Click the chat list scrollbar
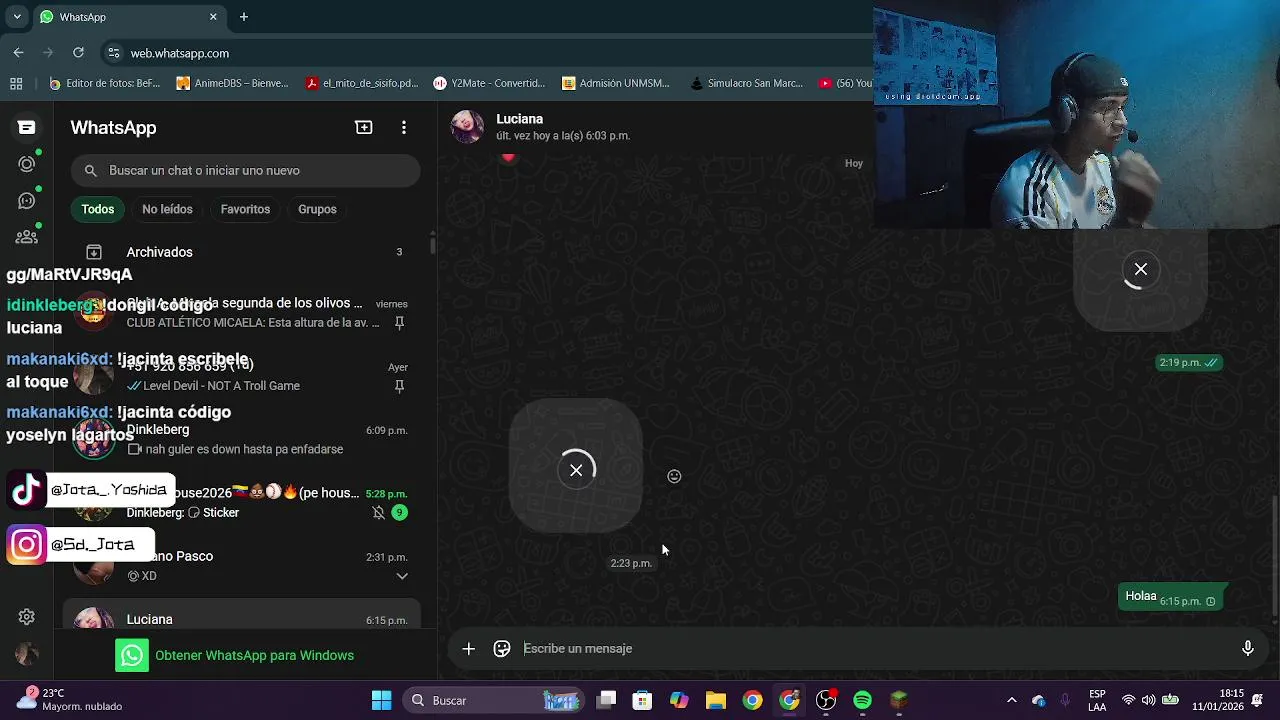This screenshot has width=1280, height=720. pos(432,243)
